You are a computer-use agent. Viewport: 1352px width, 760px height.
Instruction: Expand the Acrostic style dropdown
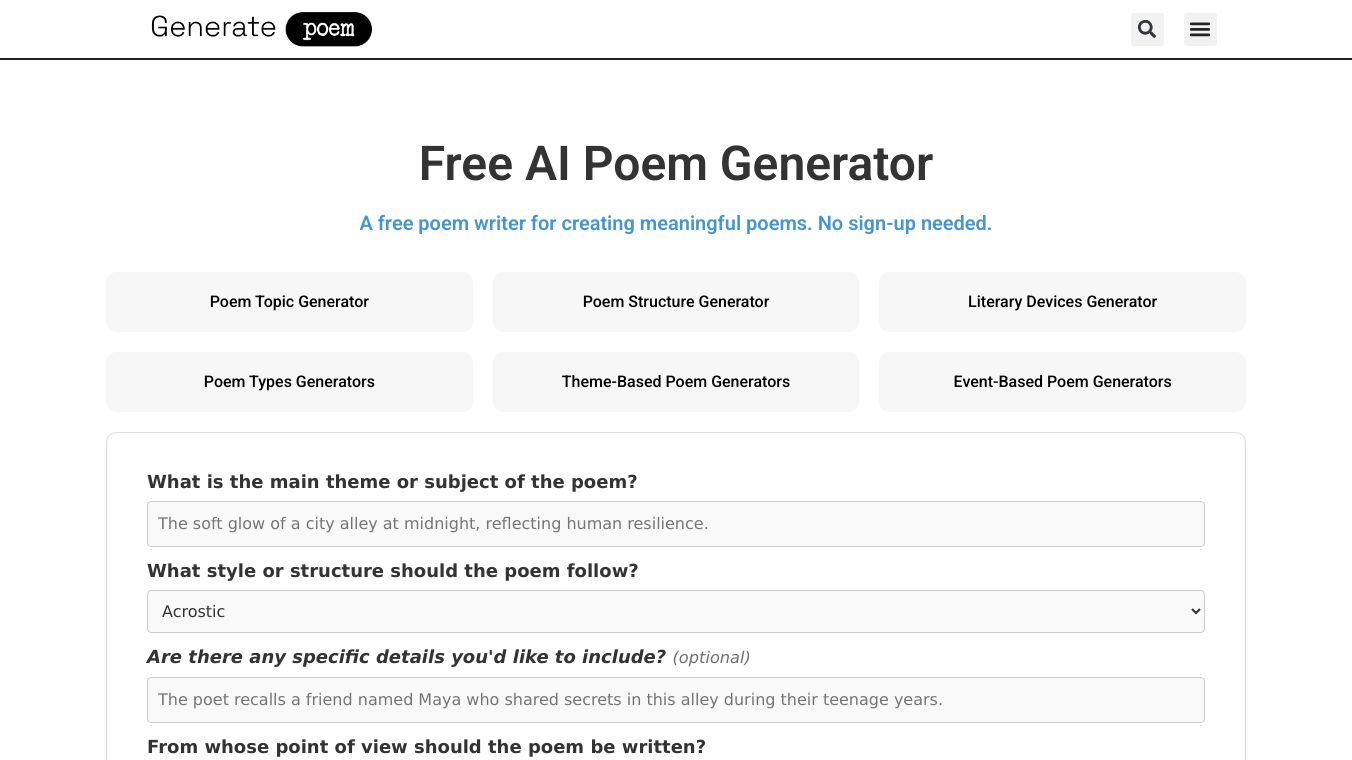click(x=676, y=612)
